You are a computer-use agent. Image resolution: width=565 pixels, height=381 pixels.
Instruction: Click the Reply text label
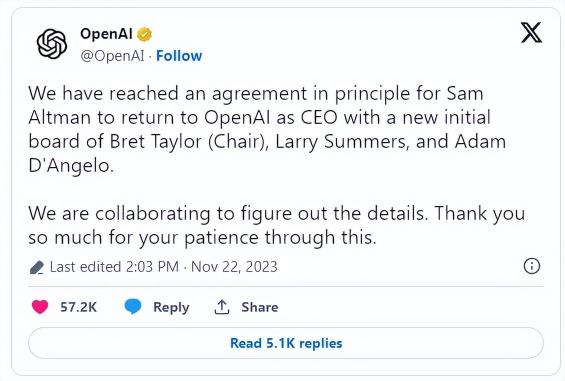(171, 307)
